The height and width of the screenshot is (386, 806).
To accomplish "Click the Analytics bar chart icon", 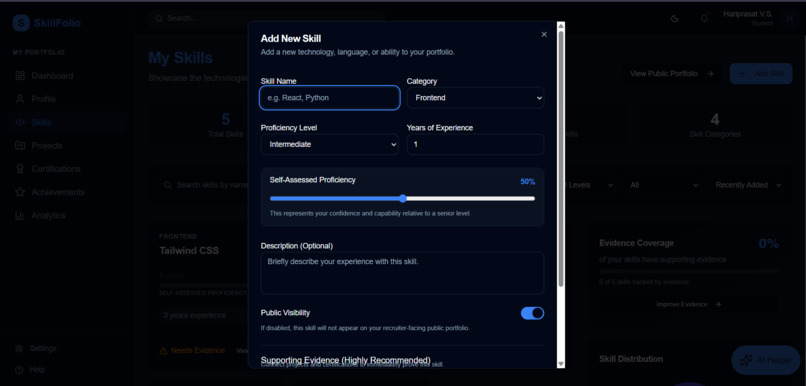I will (x=20, y=215).
